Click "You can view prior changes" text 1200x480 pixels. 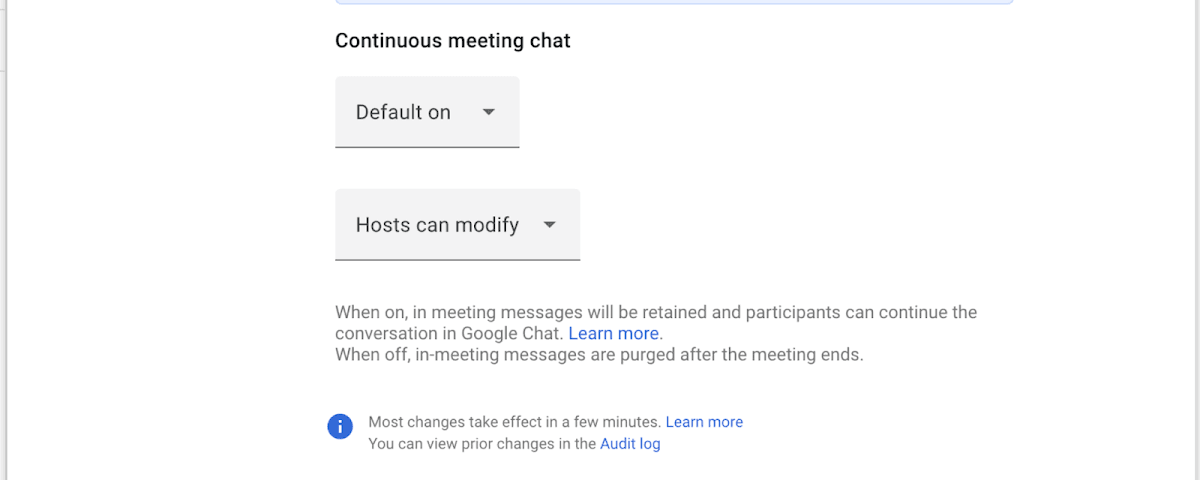coord(482,444)
